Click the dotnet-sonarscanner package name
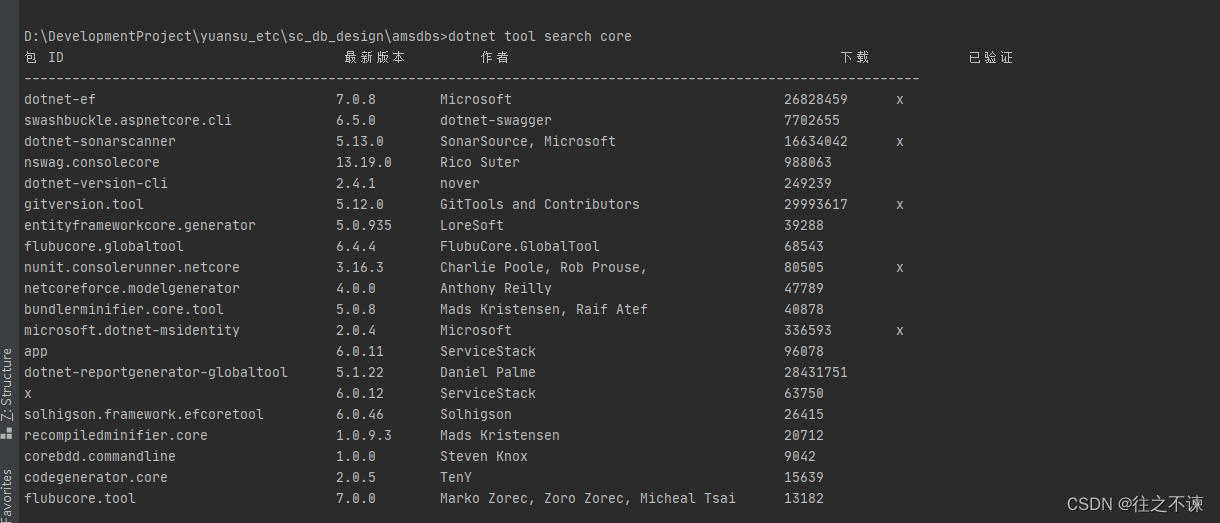Viewport: 1220px width, 523px height. click(100, 141)
